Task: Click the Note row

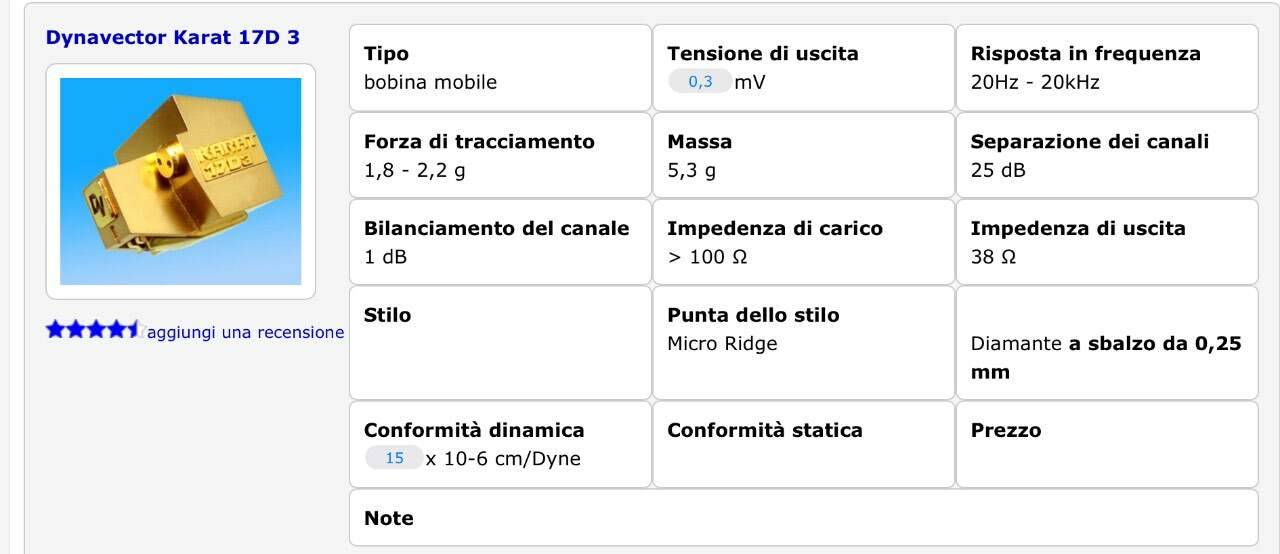Action: tap(804, 518)
